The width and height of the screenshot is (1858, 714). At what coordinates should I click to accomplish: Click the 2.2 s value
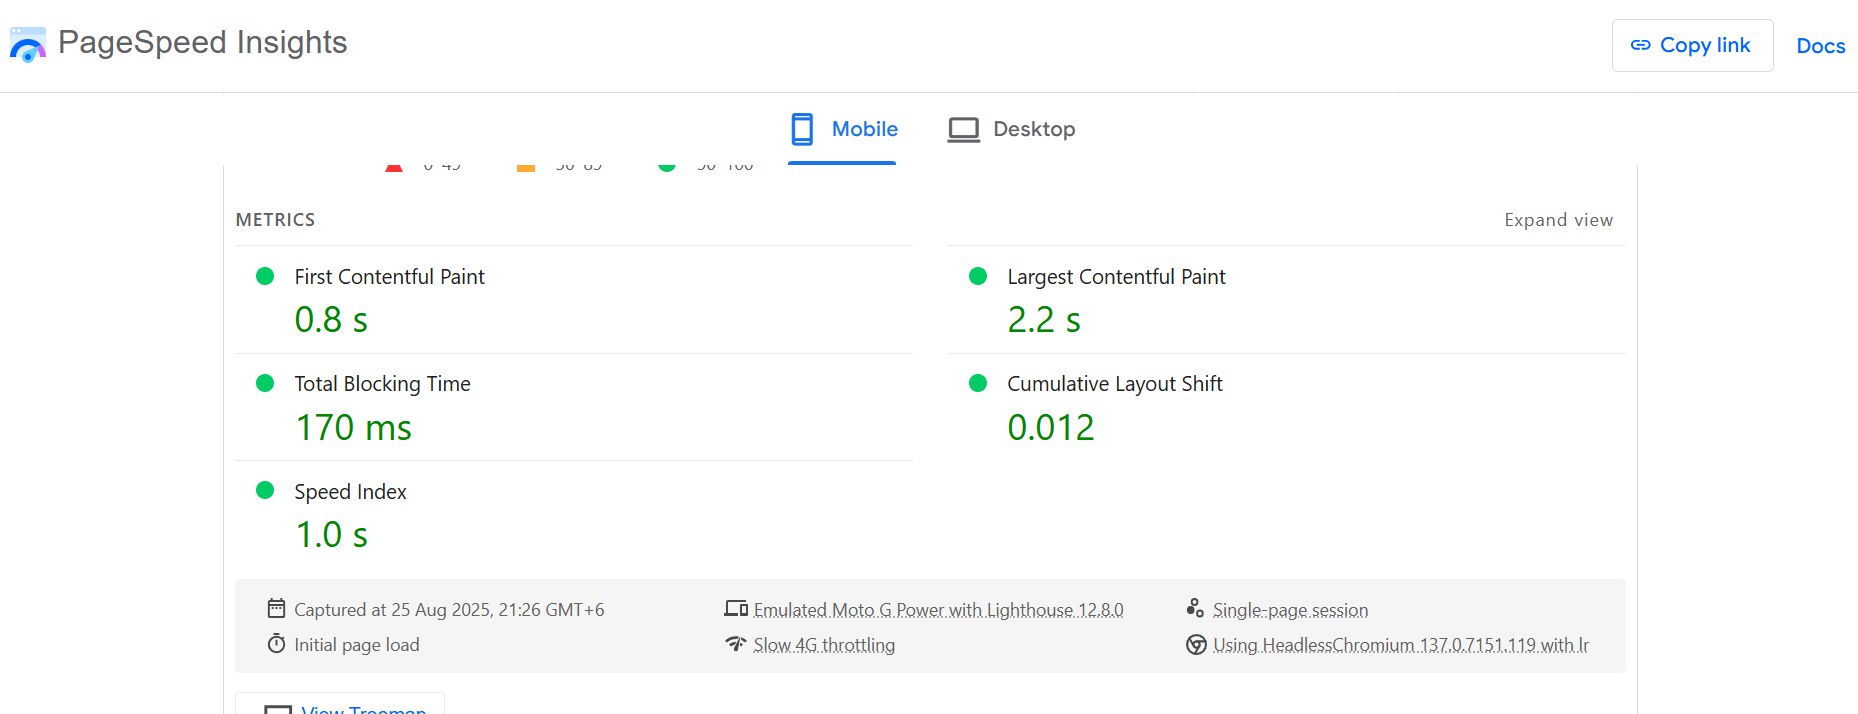(x=1044, y=320)
